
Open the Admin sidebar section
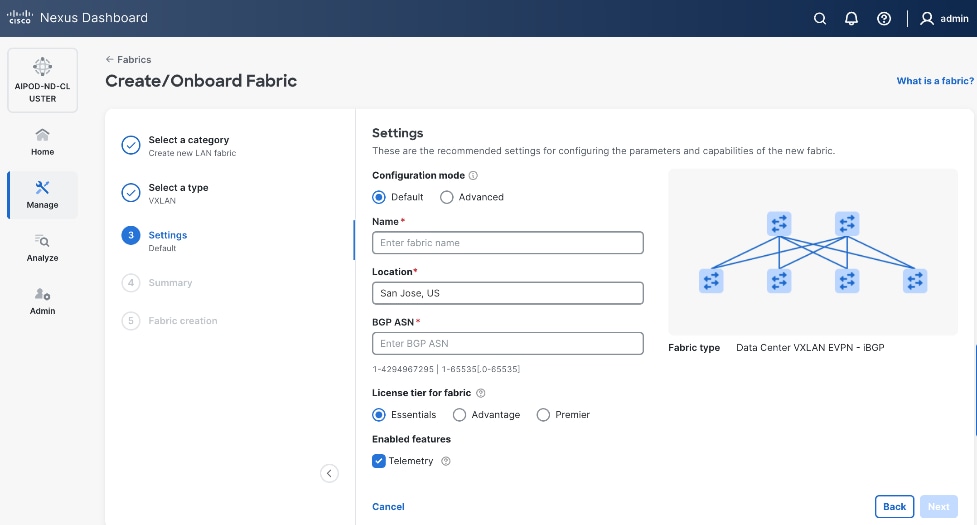(42, 300)
